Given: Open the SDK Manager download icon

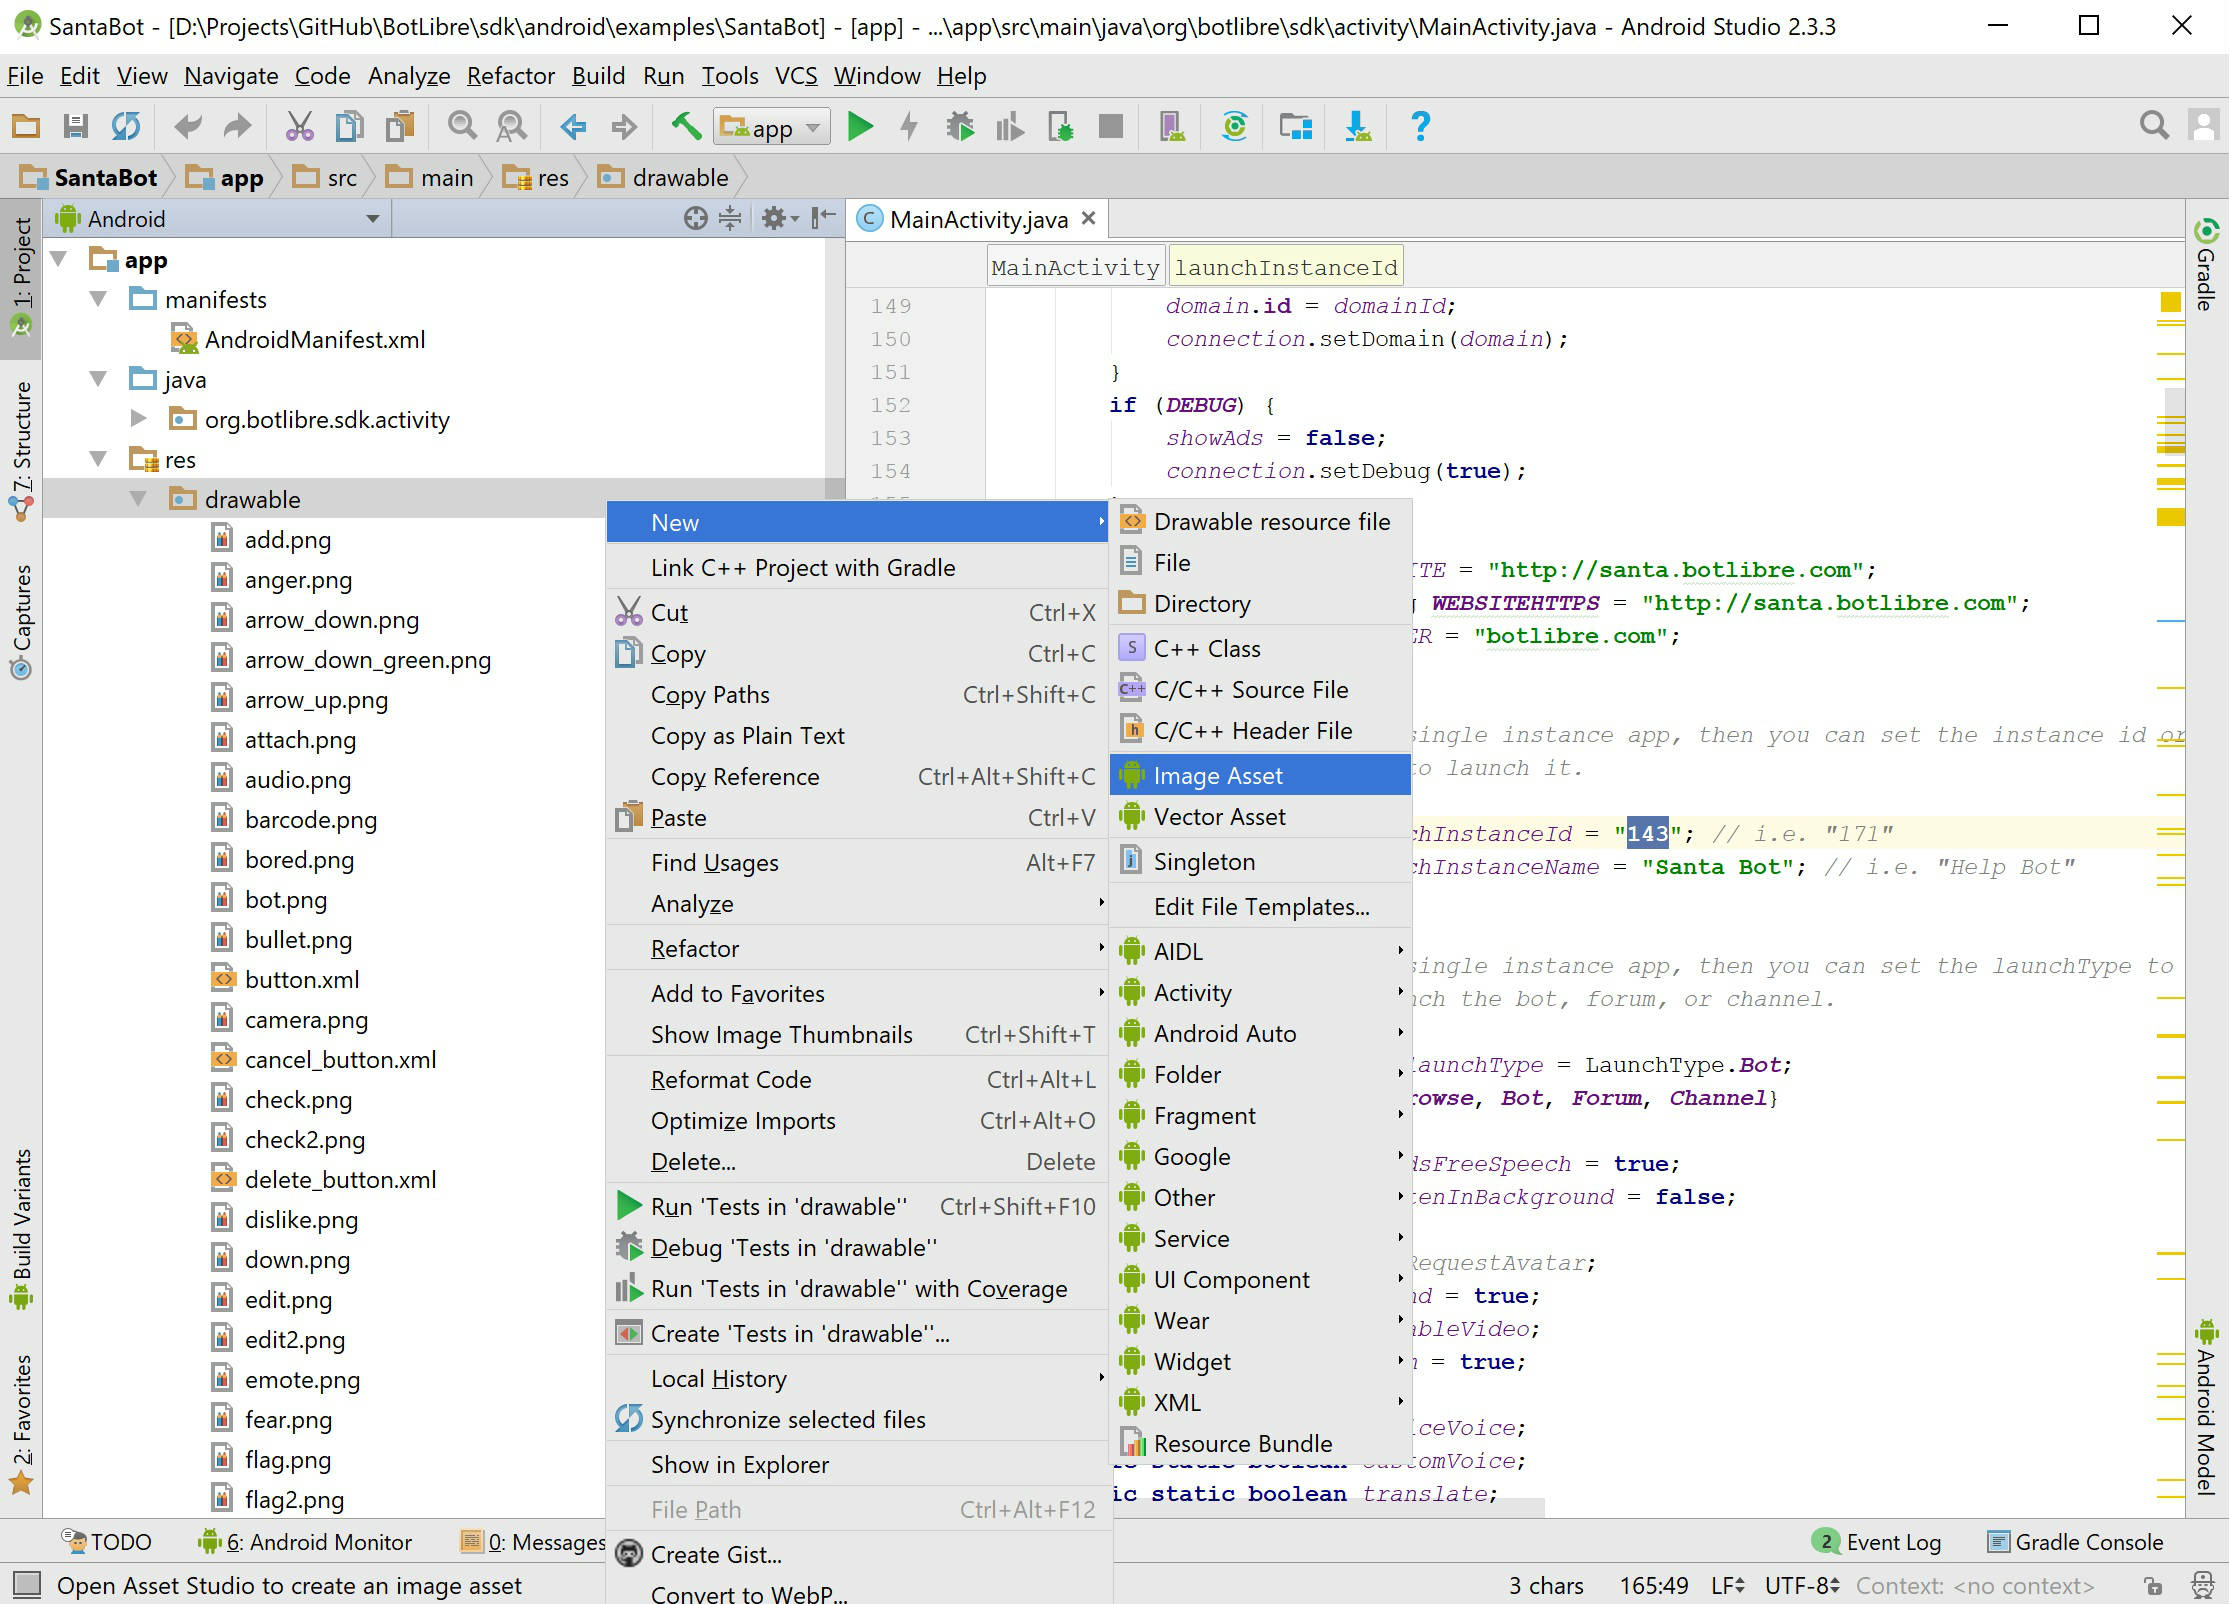Looking at the screenshot, I should (x=1358, y=126).
